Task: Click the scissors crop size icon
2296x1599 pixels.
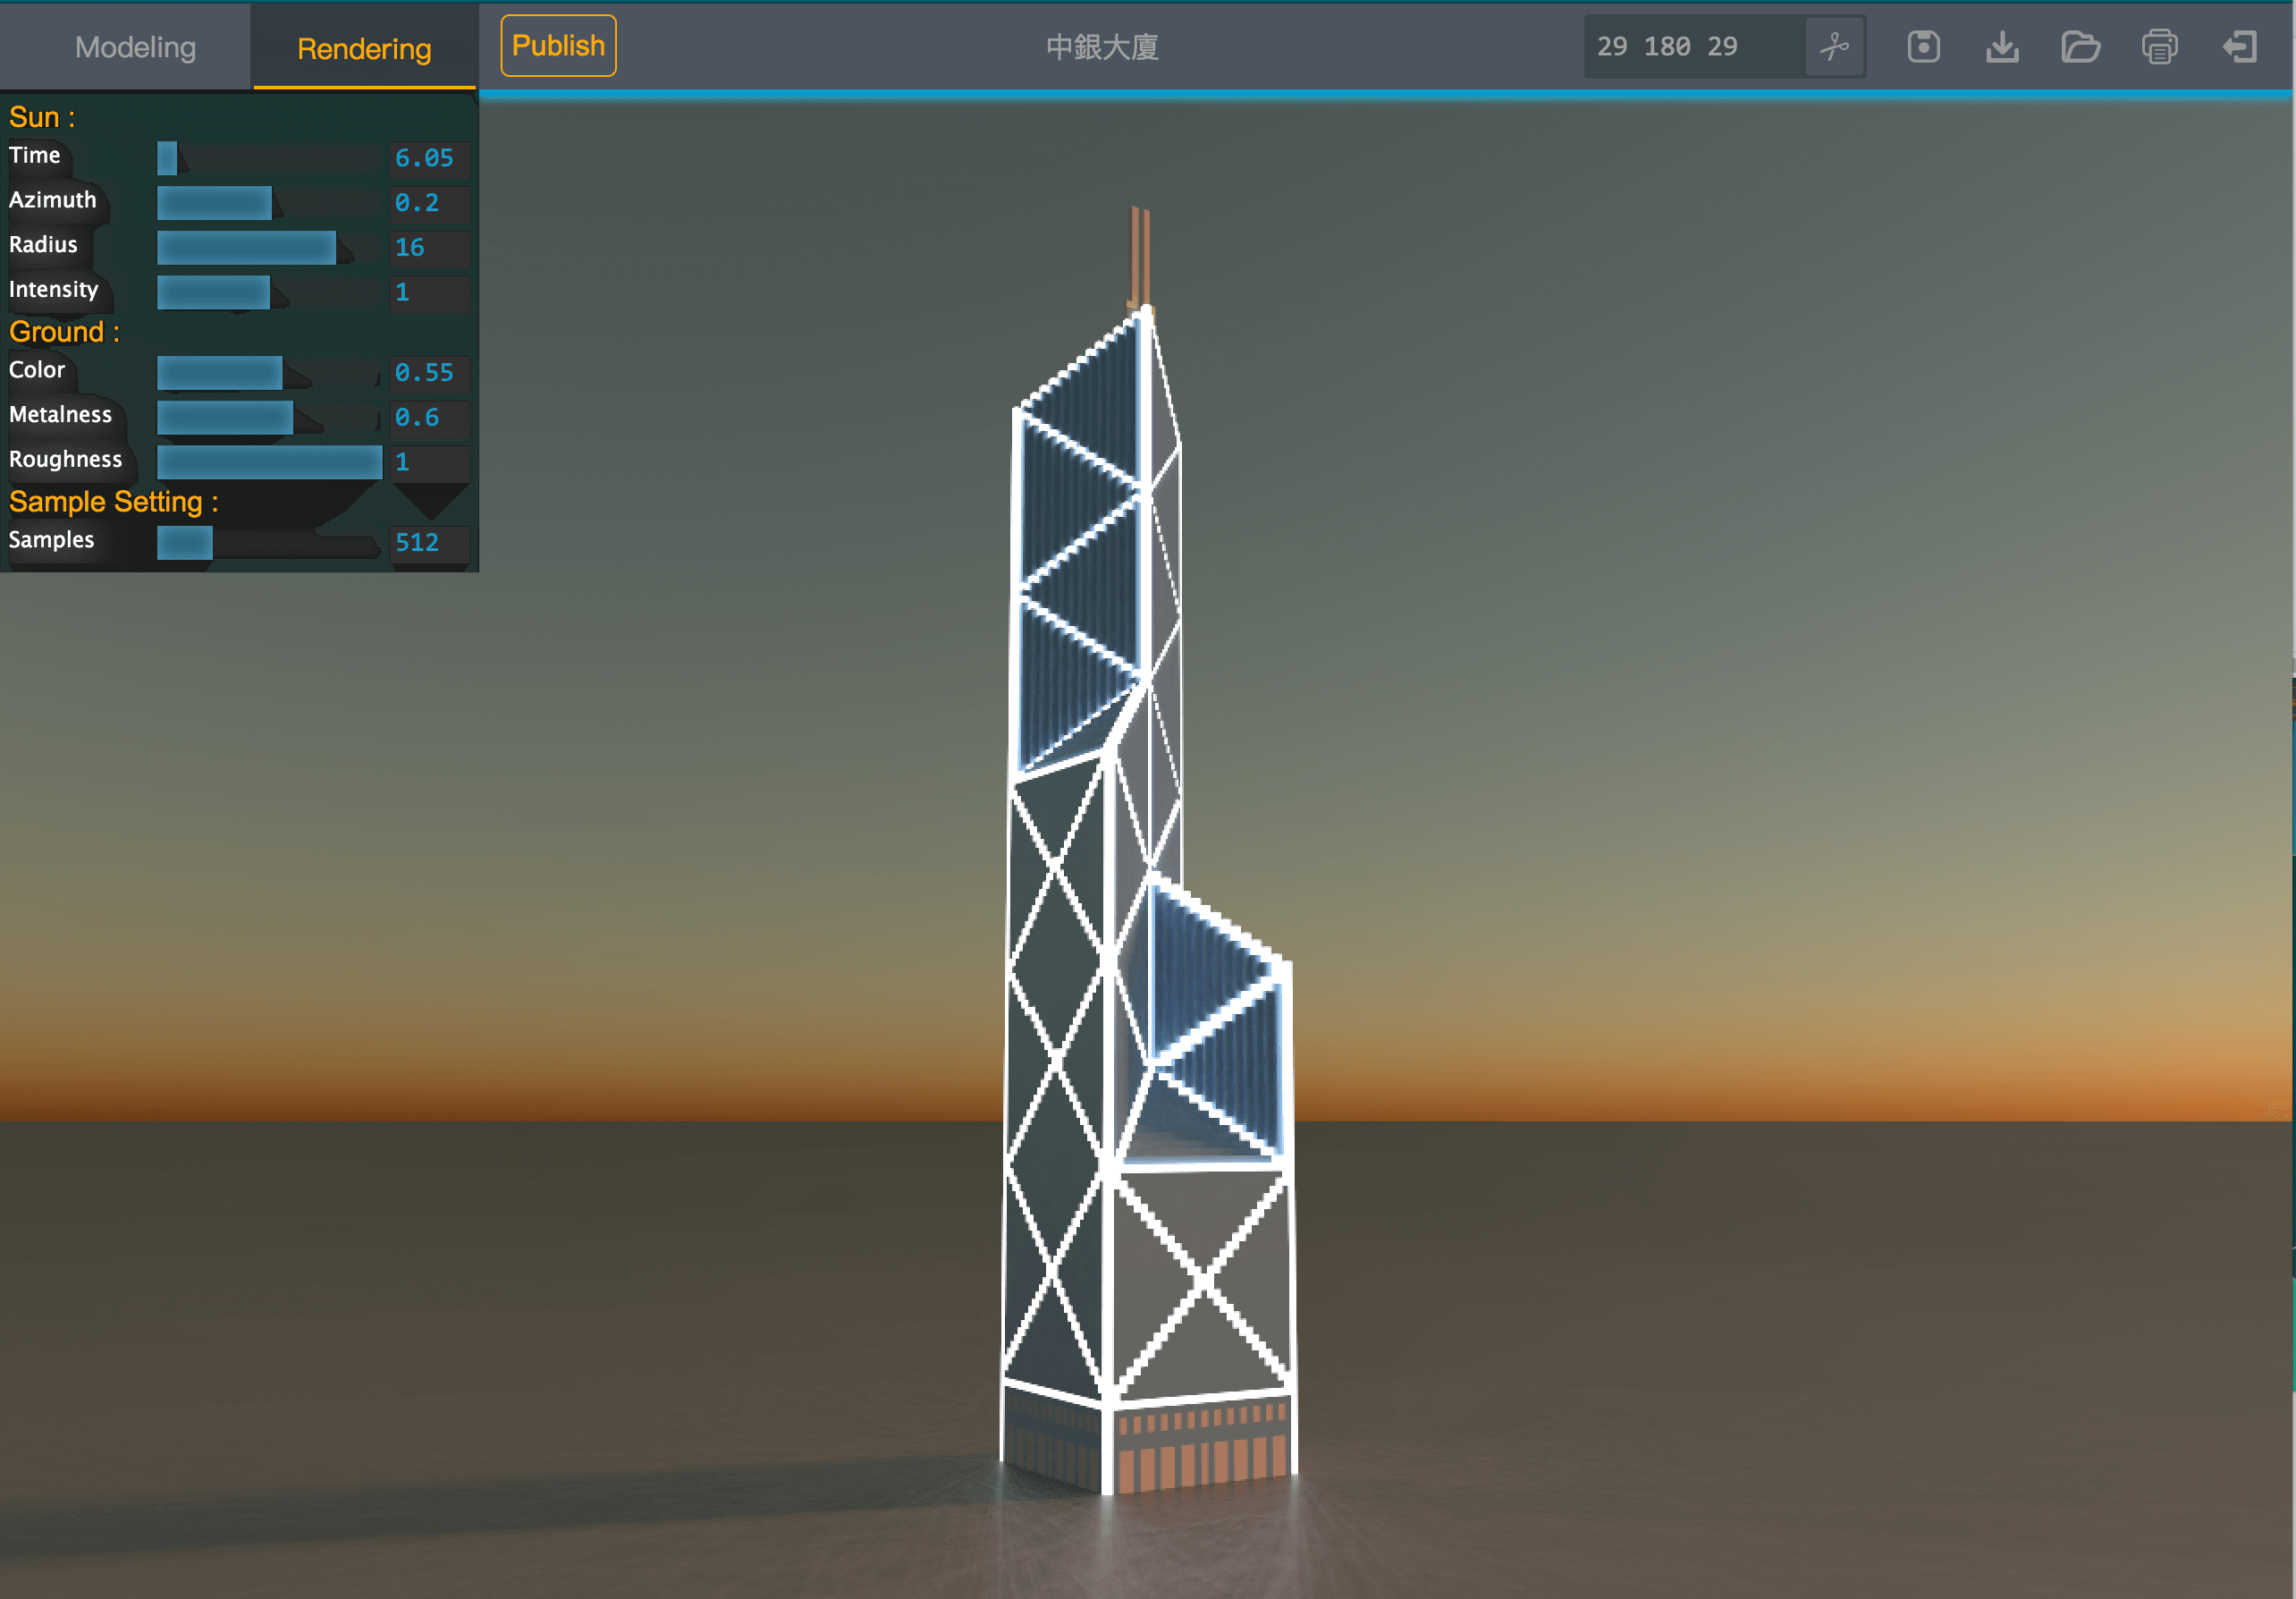Action: pos(1834,46)
